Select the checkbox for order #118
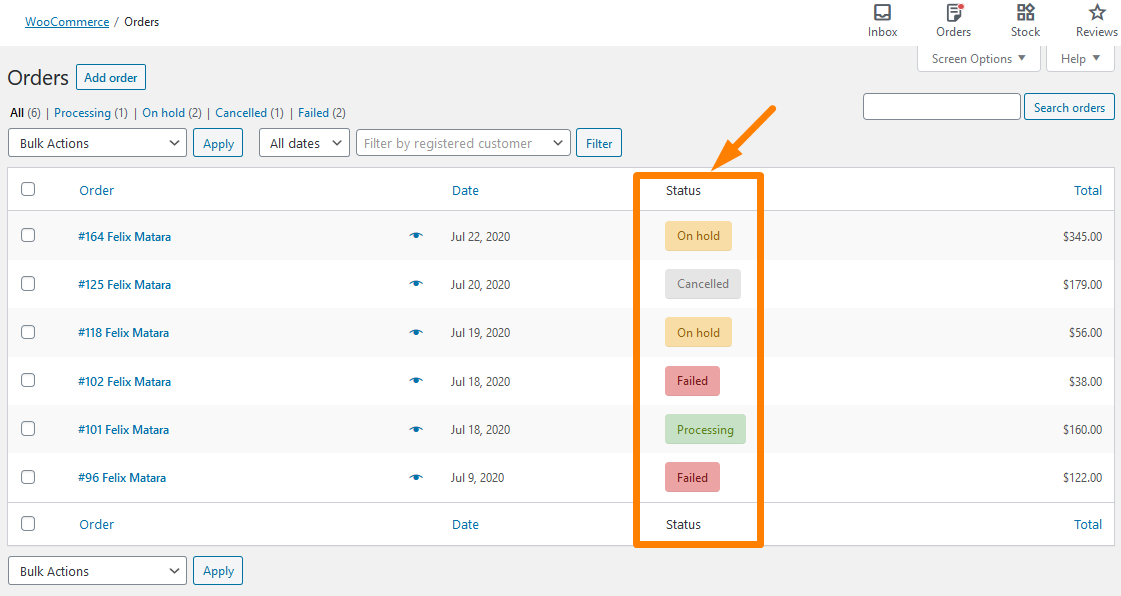The image size is (1121, 596). point(28,332)
